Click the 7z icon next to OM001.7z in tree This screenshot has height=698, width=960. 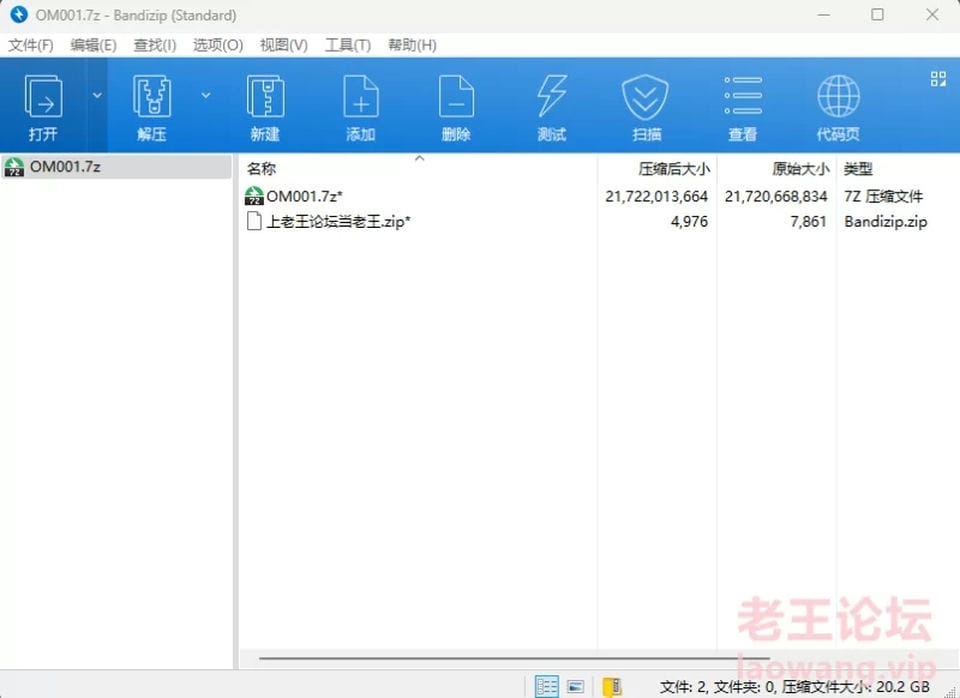pyautogui.click(x=14, y=167)
